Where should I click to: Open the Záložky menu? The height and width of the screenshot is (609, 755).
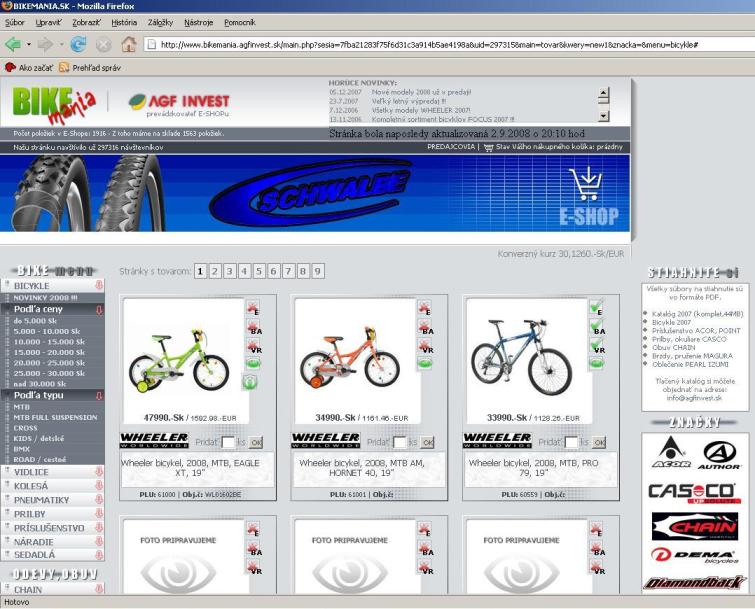point(159,21)
